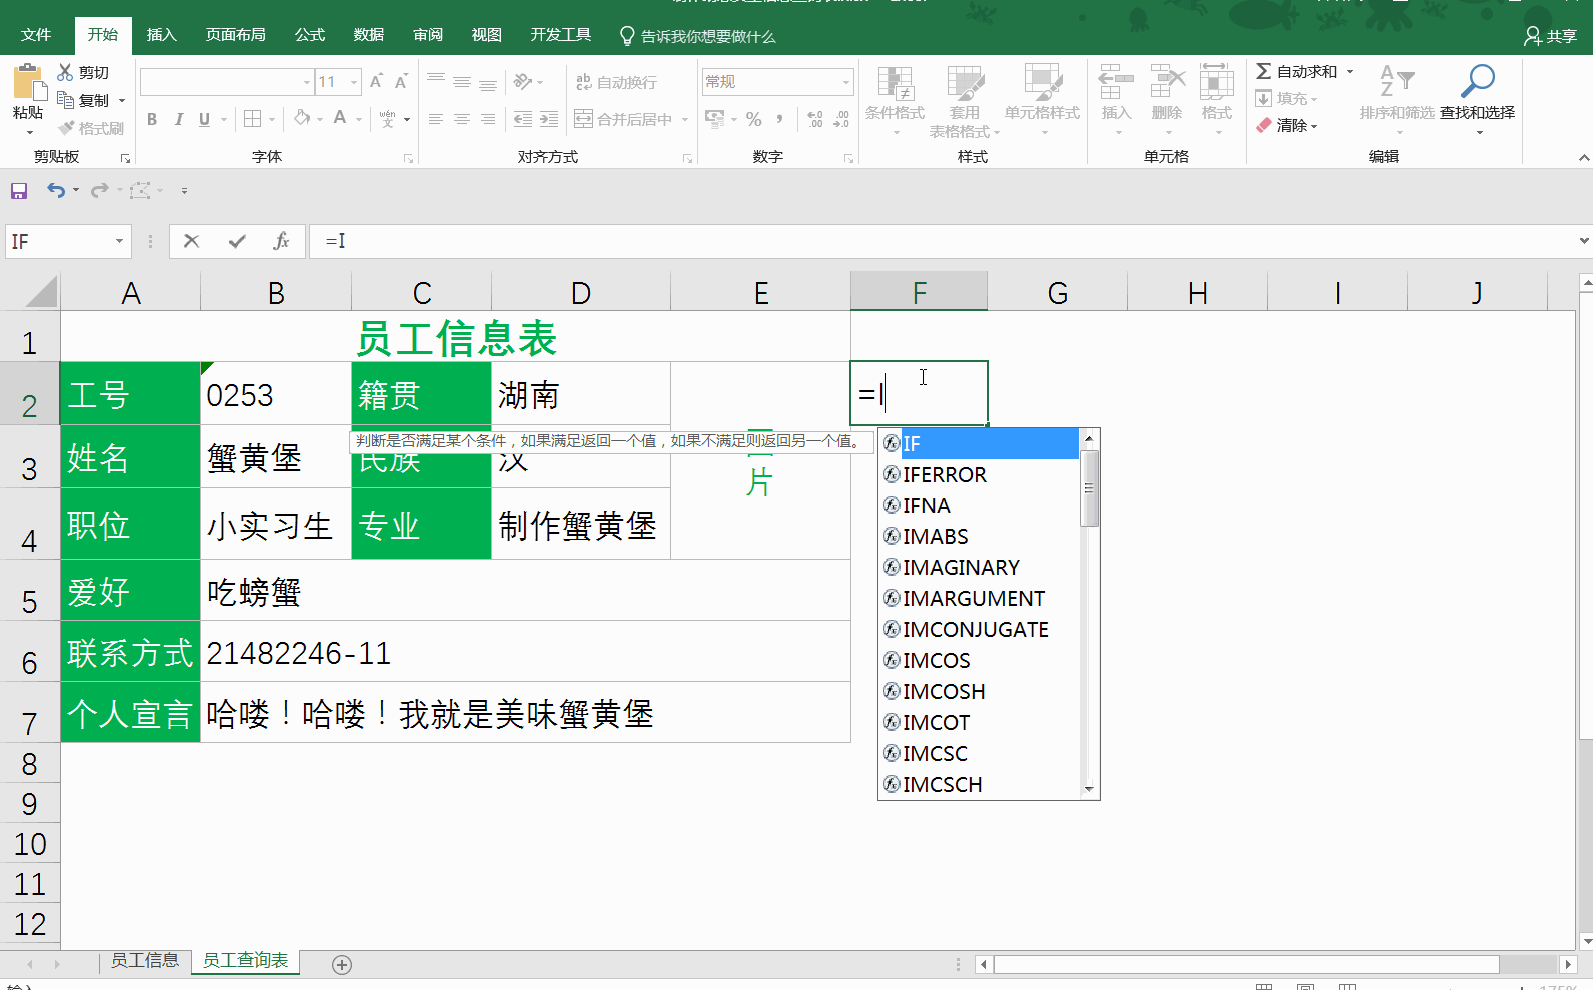
Task: Click the formula bar input
Action: pos(944,241)
